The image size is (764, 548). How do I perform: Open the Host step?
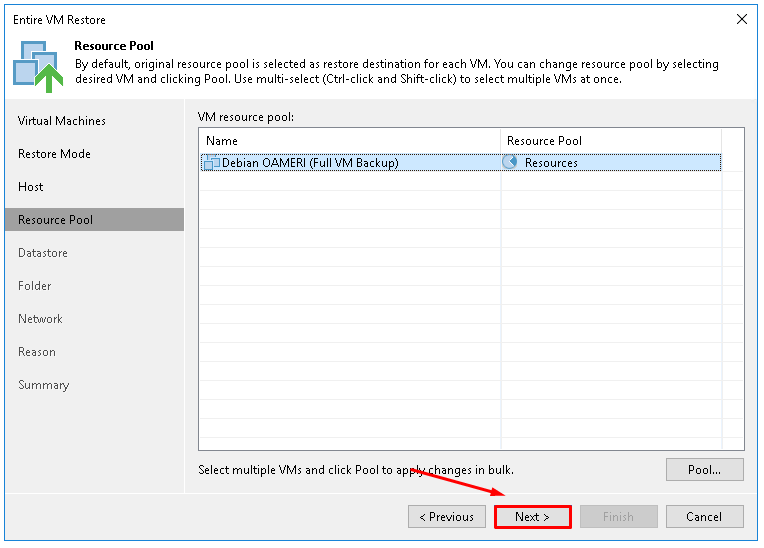click(31, 187)
